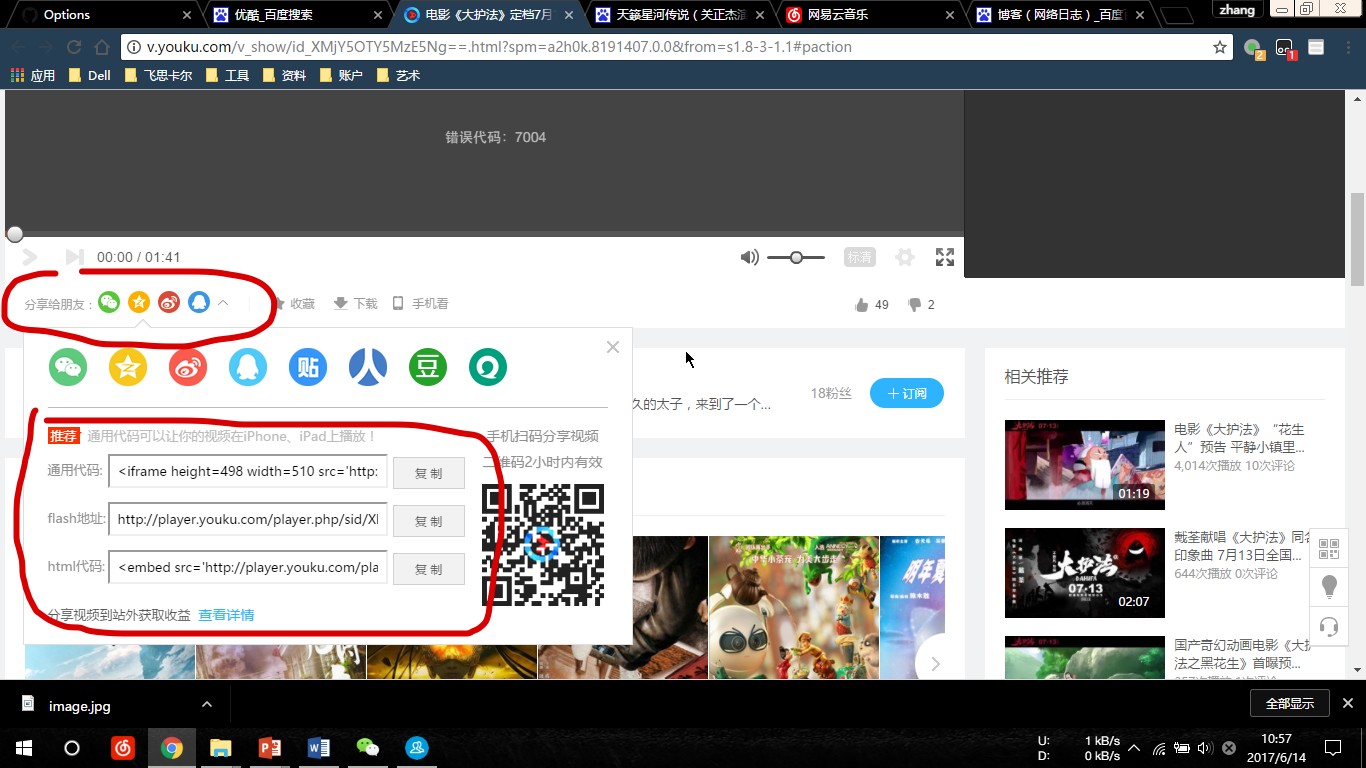This screenshot has width=1366, height=768.
Task: Adjust the volume slider handle
Action: [x=796, y=257]
